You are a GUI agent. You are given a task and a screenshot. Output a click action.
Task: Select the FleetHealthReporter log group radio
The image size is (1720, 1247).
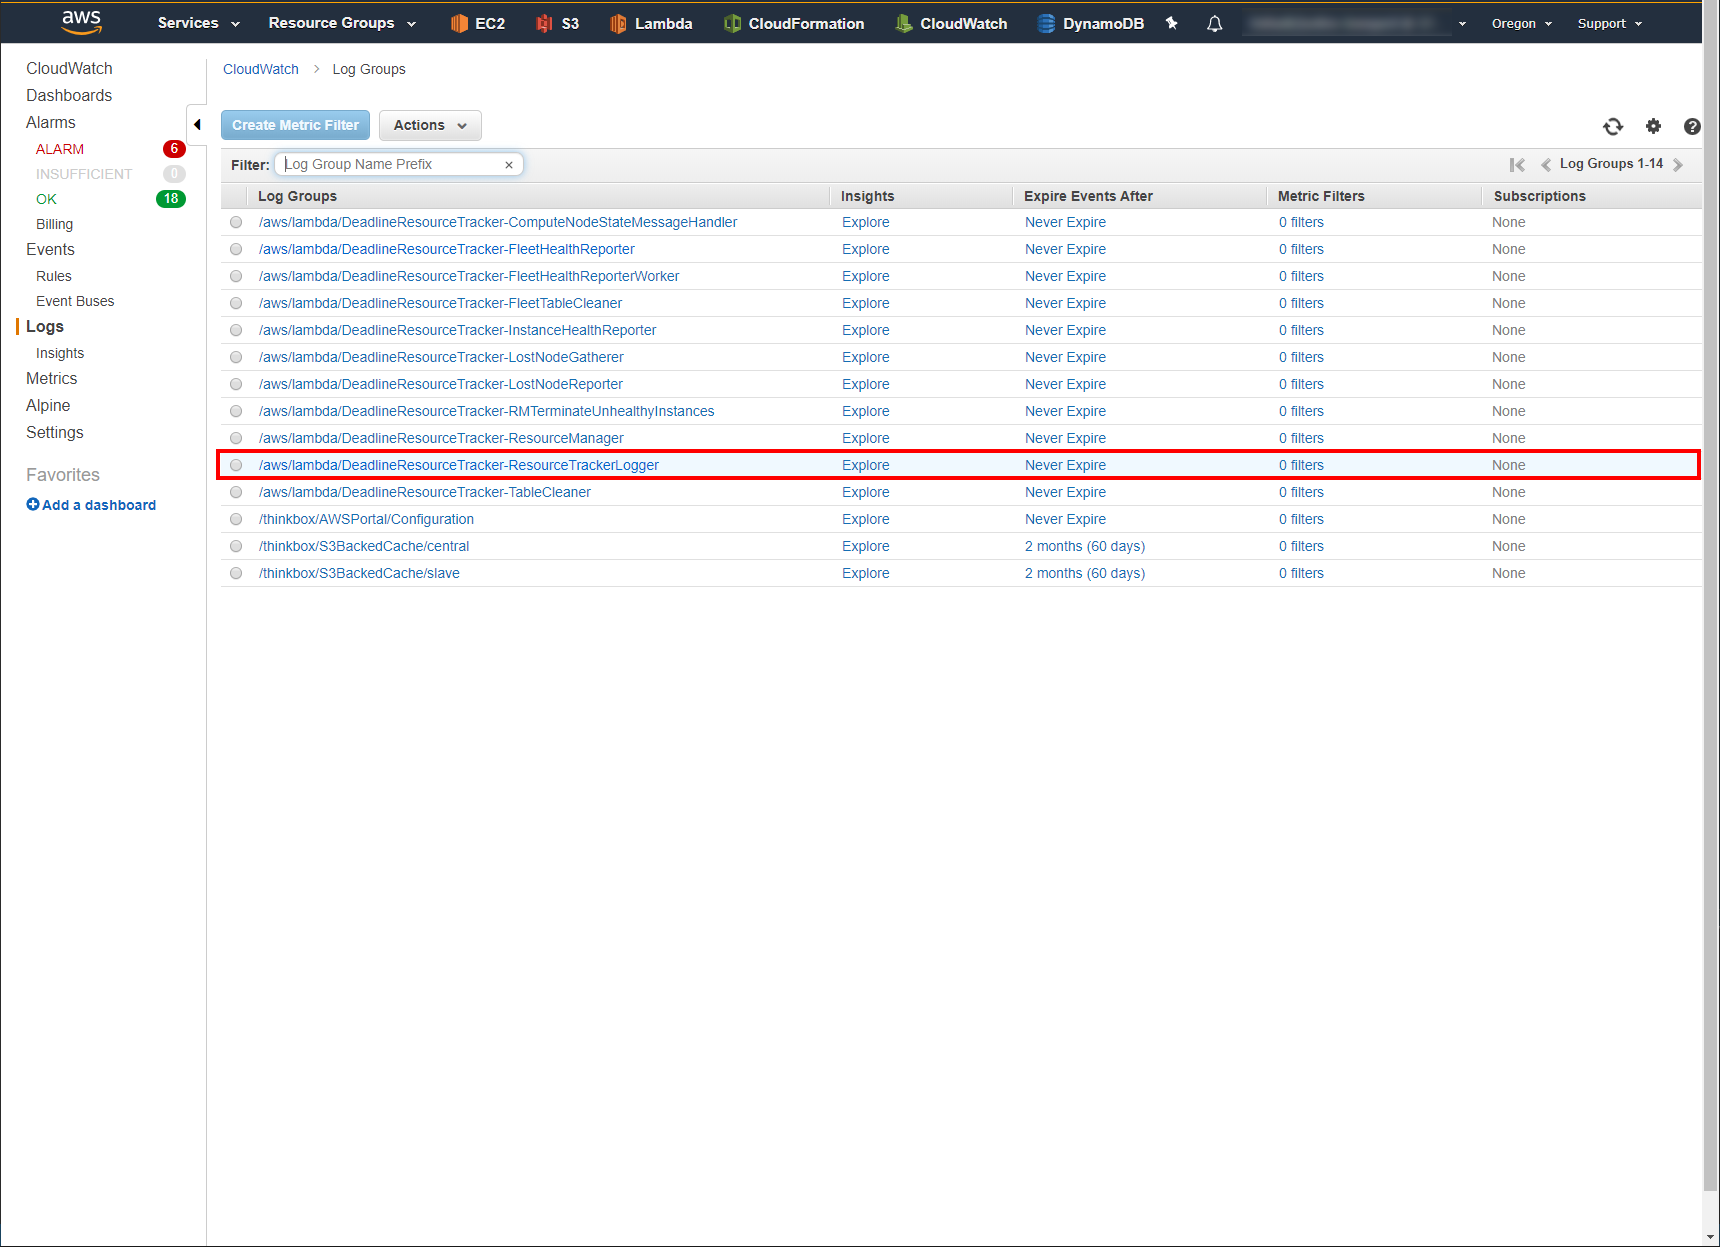(x=236, y=249)
